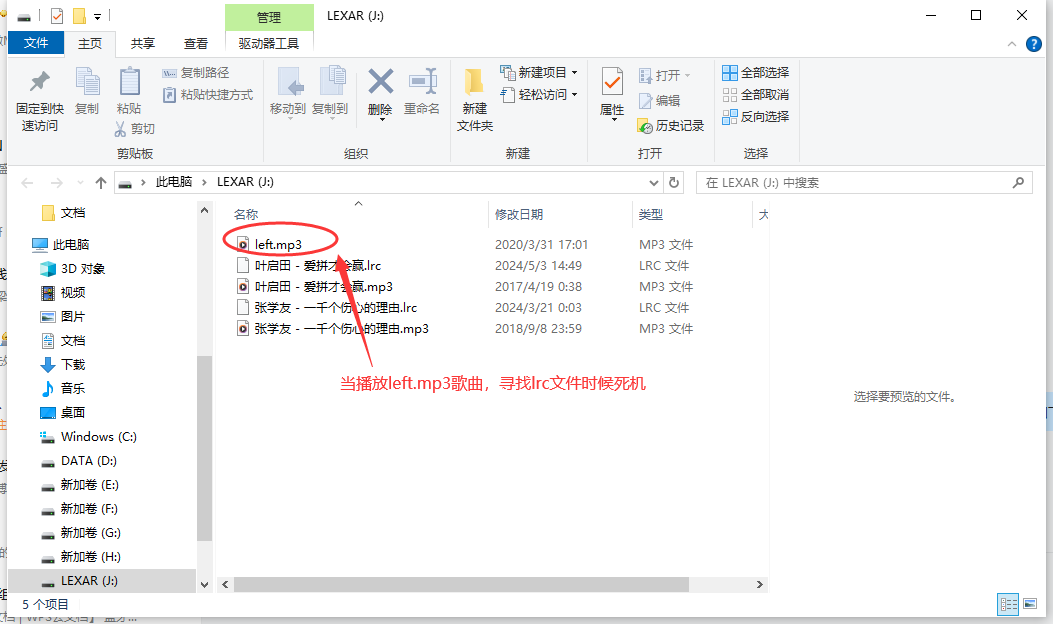Image resolution: width=1053 pixels, height=624 pixels.
Task: Click the Copy icon in clipboard group
Action: [87, 82]
